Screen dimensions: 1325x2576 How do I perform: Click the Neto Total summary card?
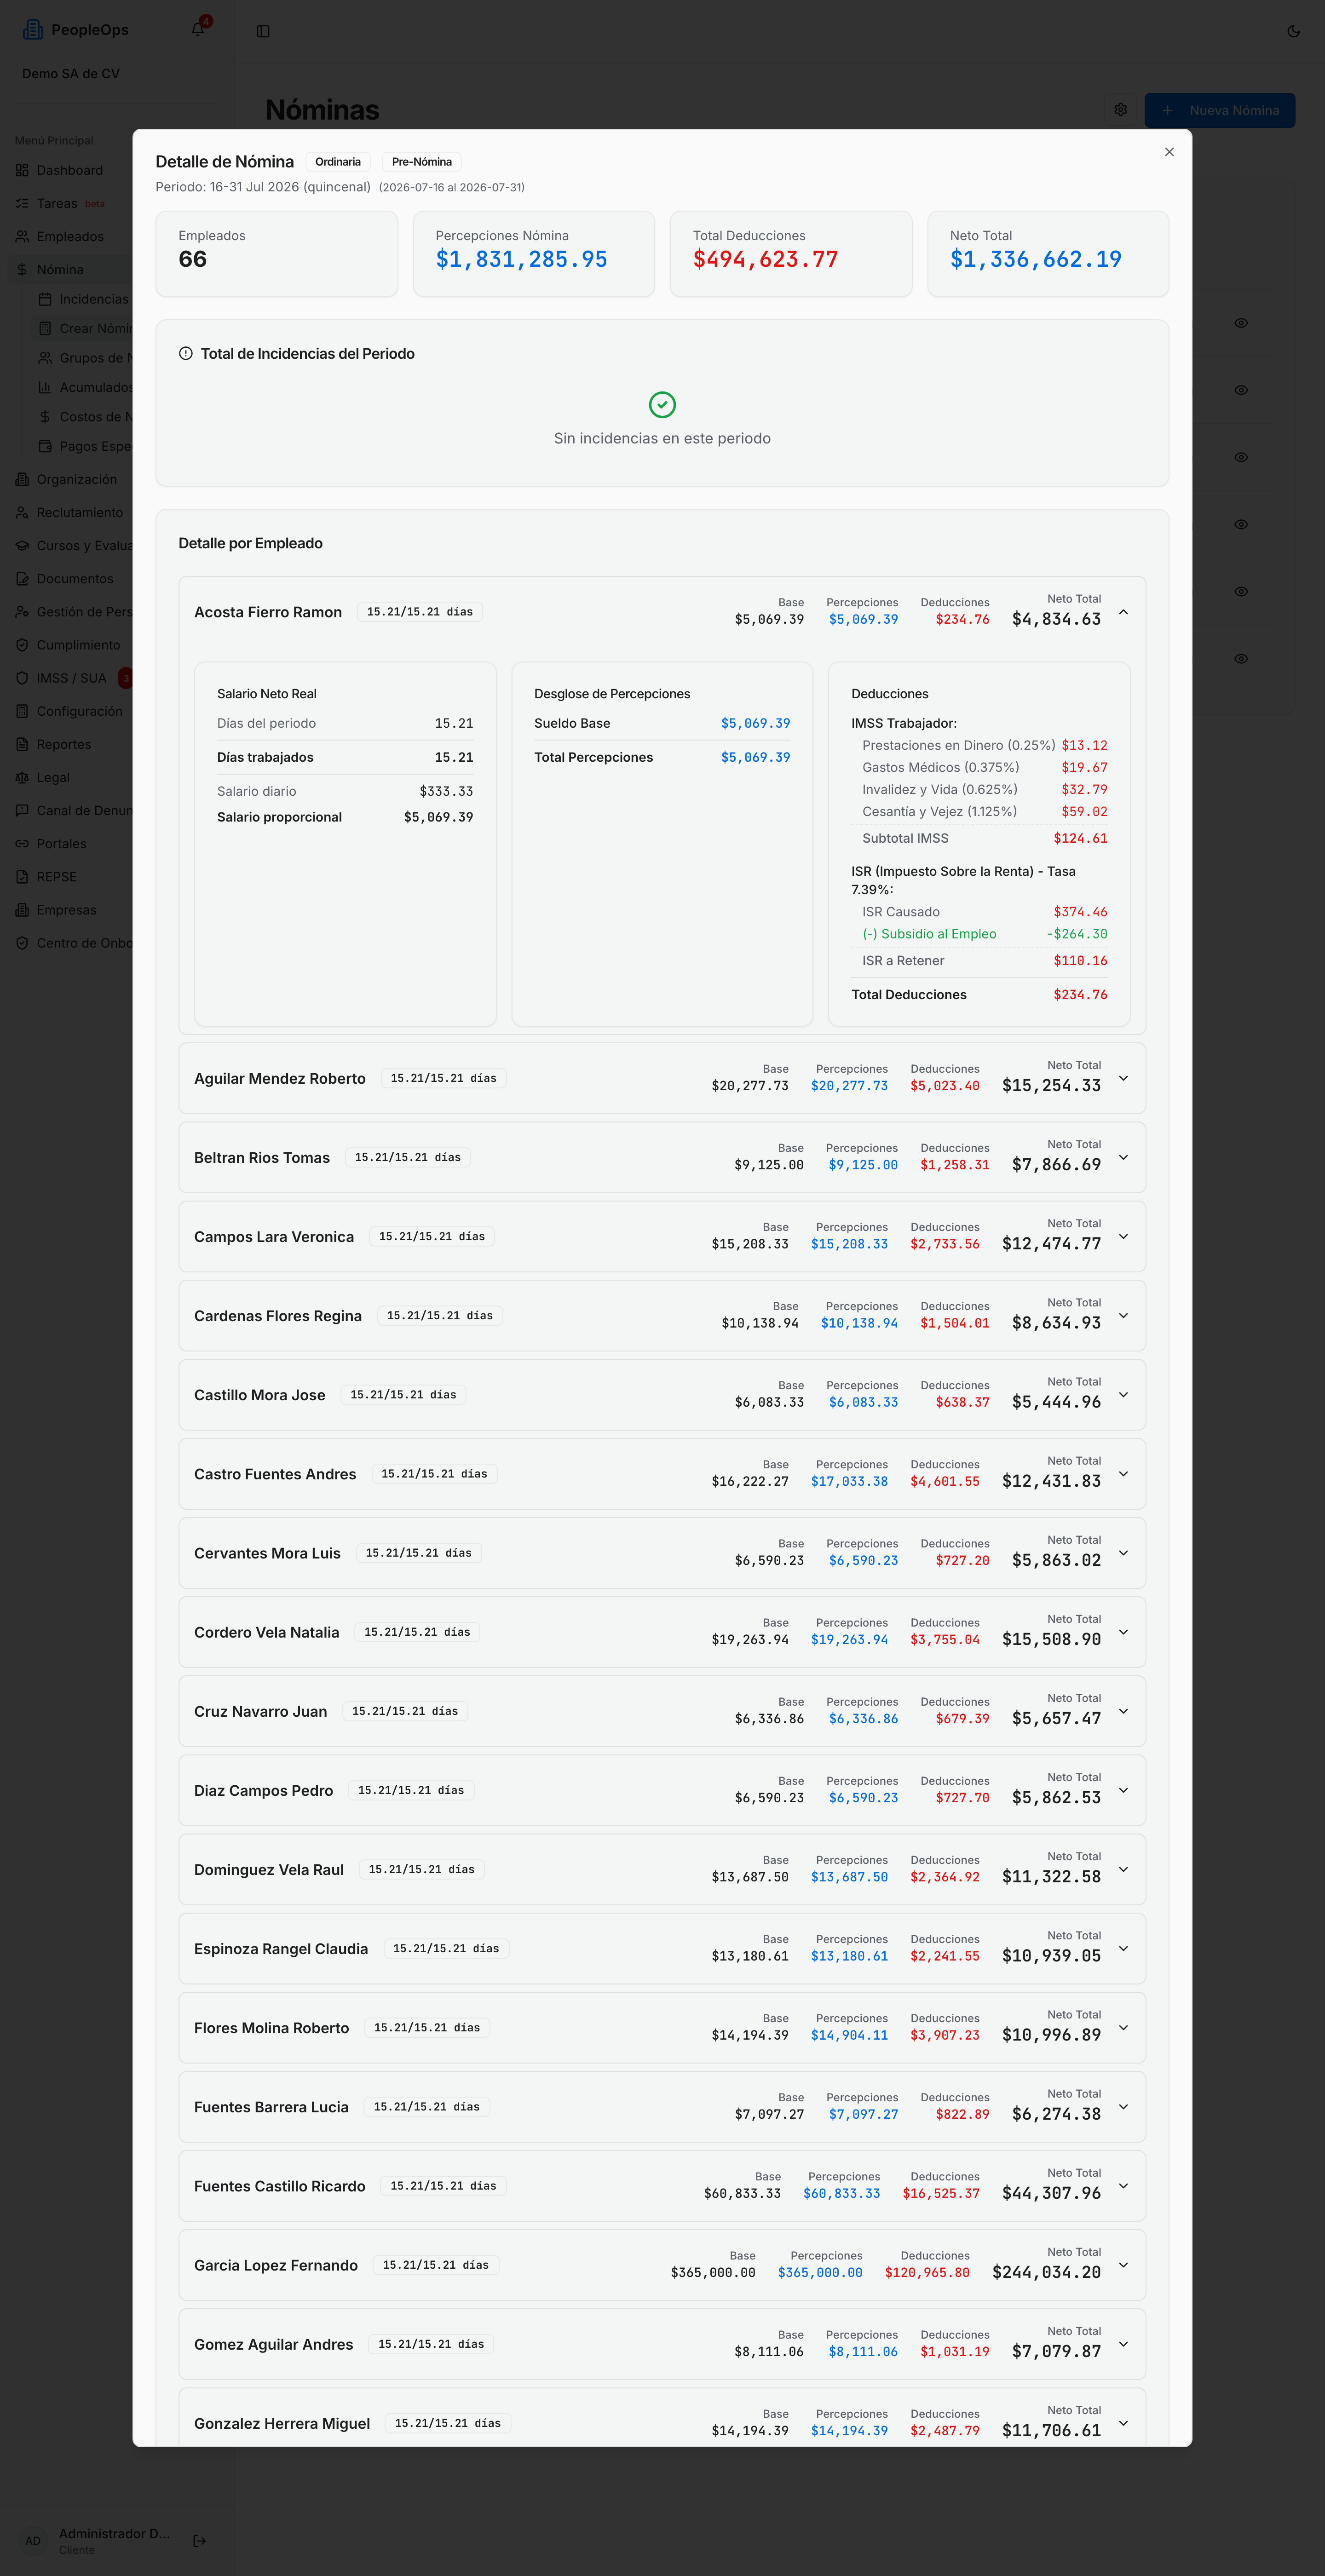tap(1047, 254)
